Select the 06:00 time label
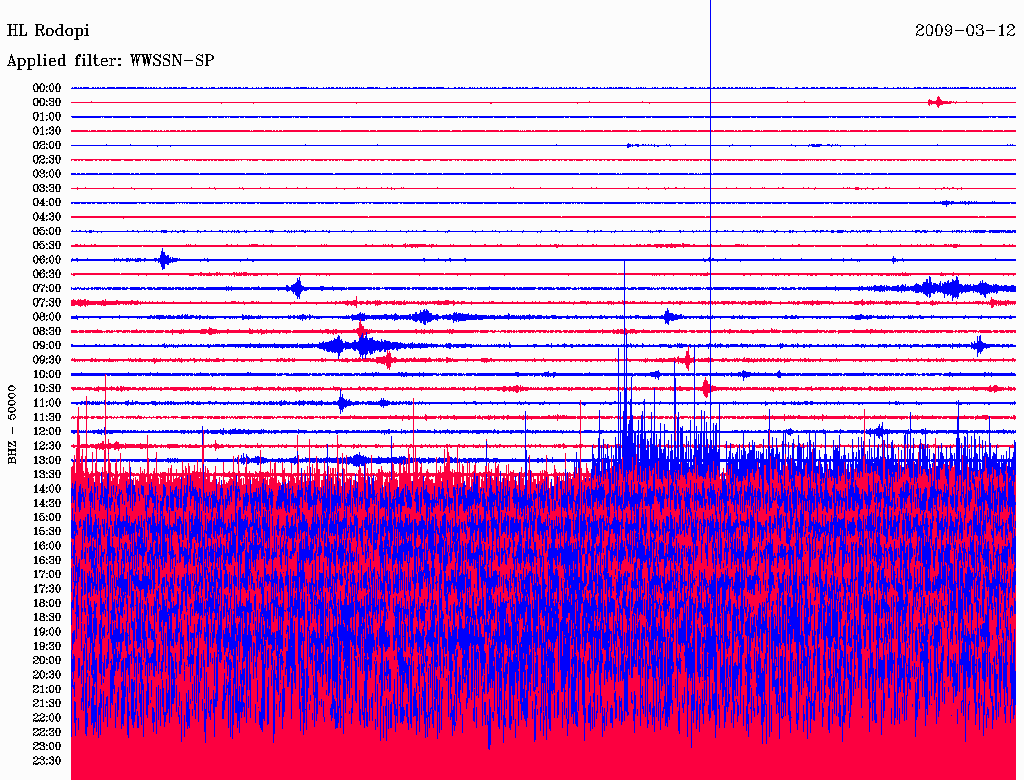 point(47,260)
